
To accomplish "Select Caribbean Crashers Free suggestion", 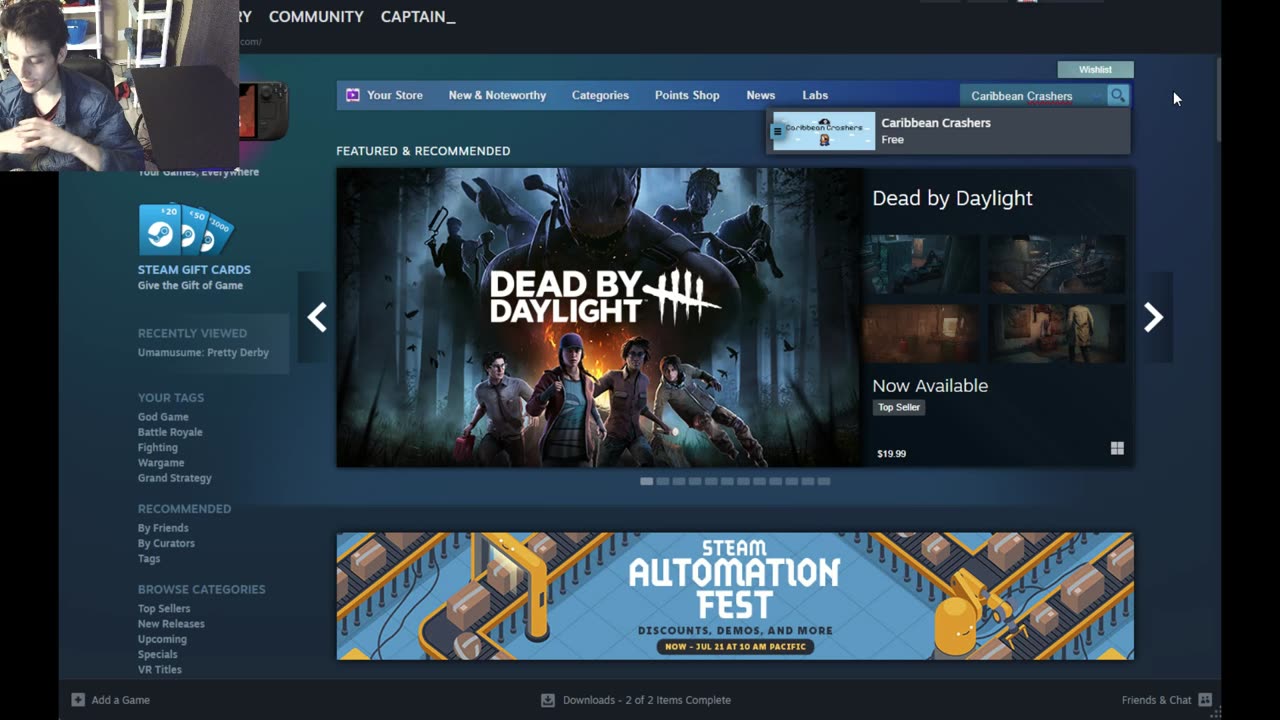I will tap(948, 131).
